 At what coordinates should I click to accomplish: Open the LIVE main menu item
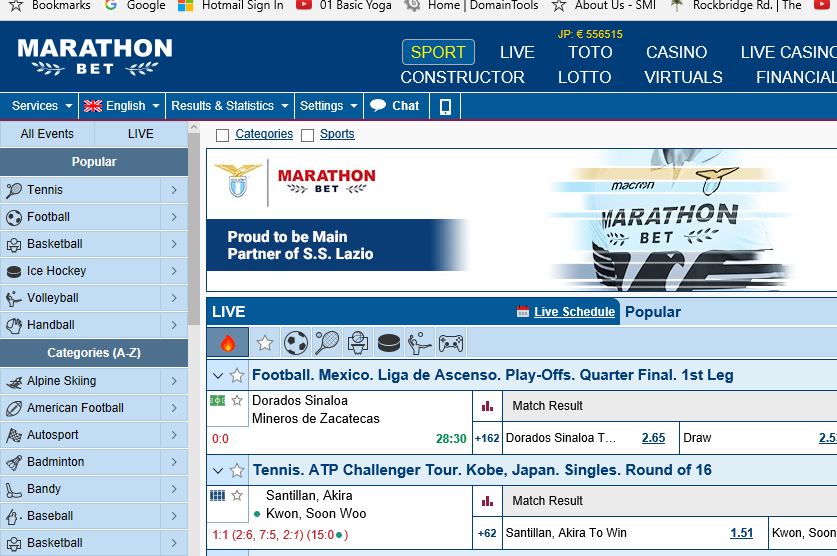point(517,52)
